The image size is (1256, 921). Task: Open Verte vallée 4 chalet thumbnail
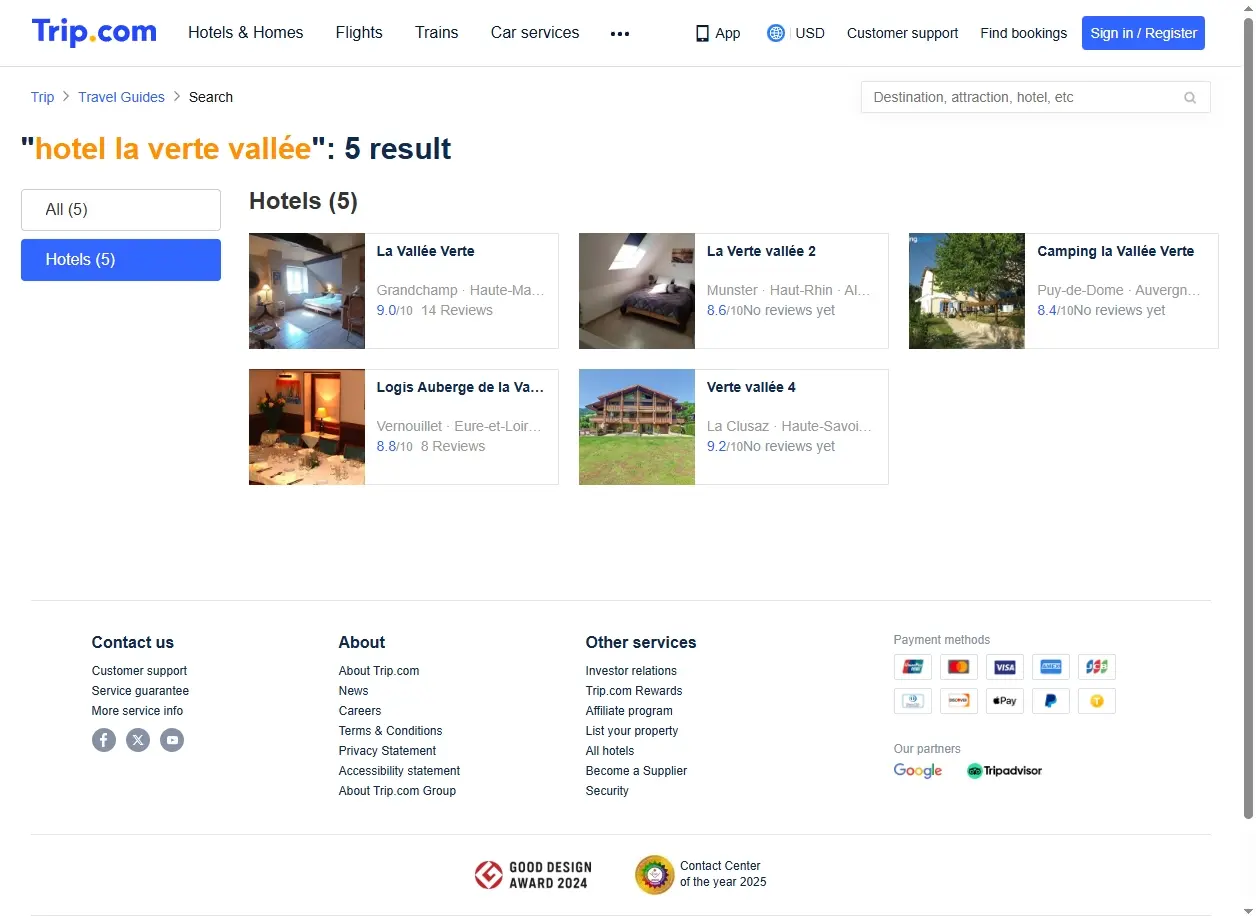(x=637, y=427)
